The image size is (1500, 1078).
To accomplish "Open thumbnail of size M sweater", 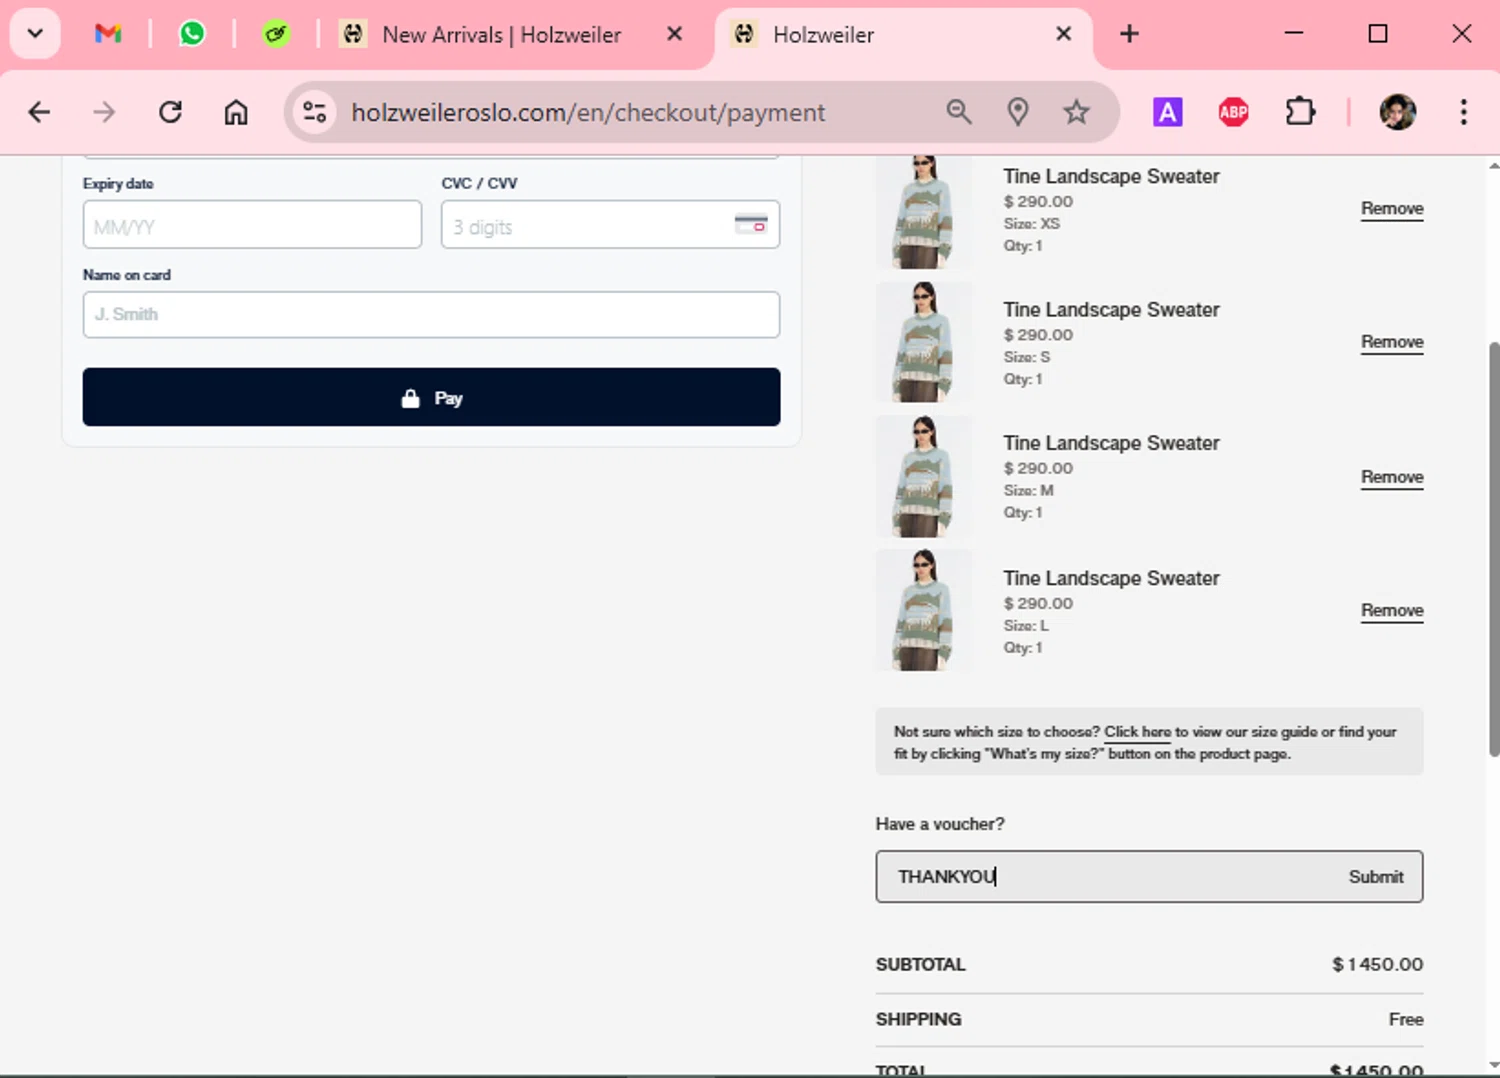I will coord(923,476).
